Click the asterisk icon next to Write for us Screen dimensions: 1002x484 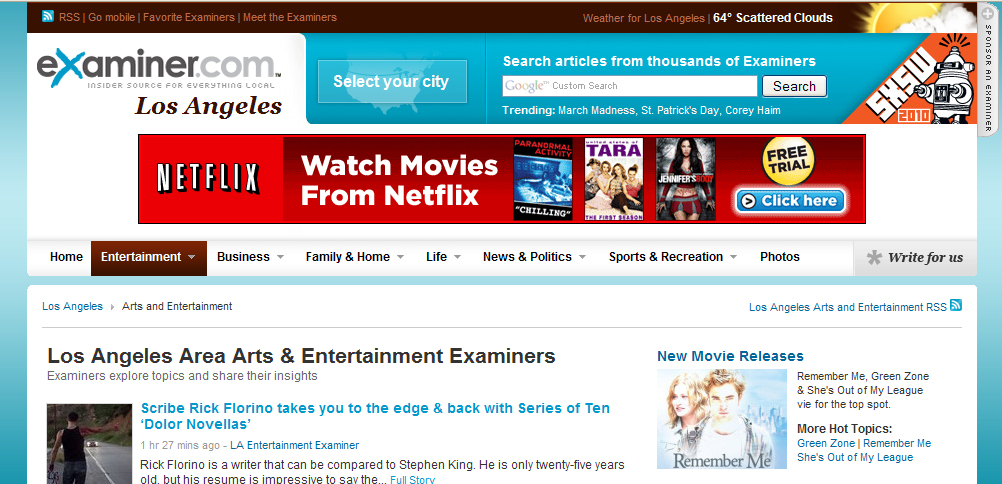pos(874,258)
